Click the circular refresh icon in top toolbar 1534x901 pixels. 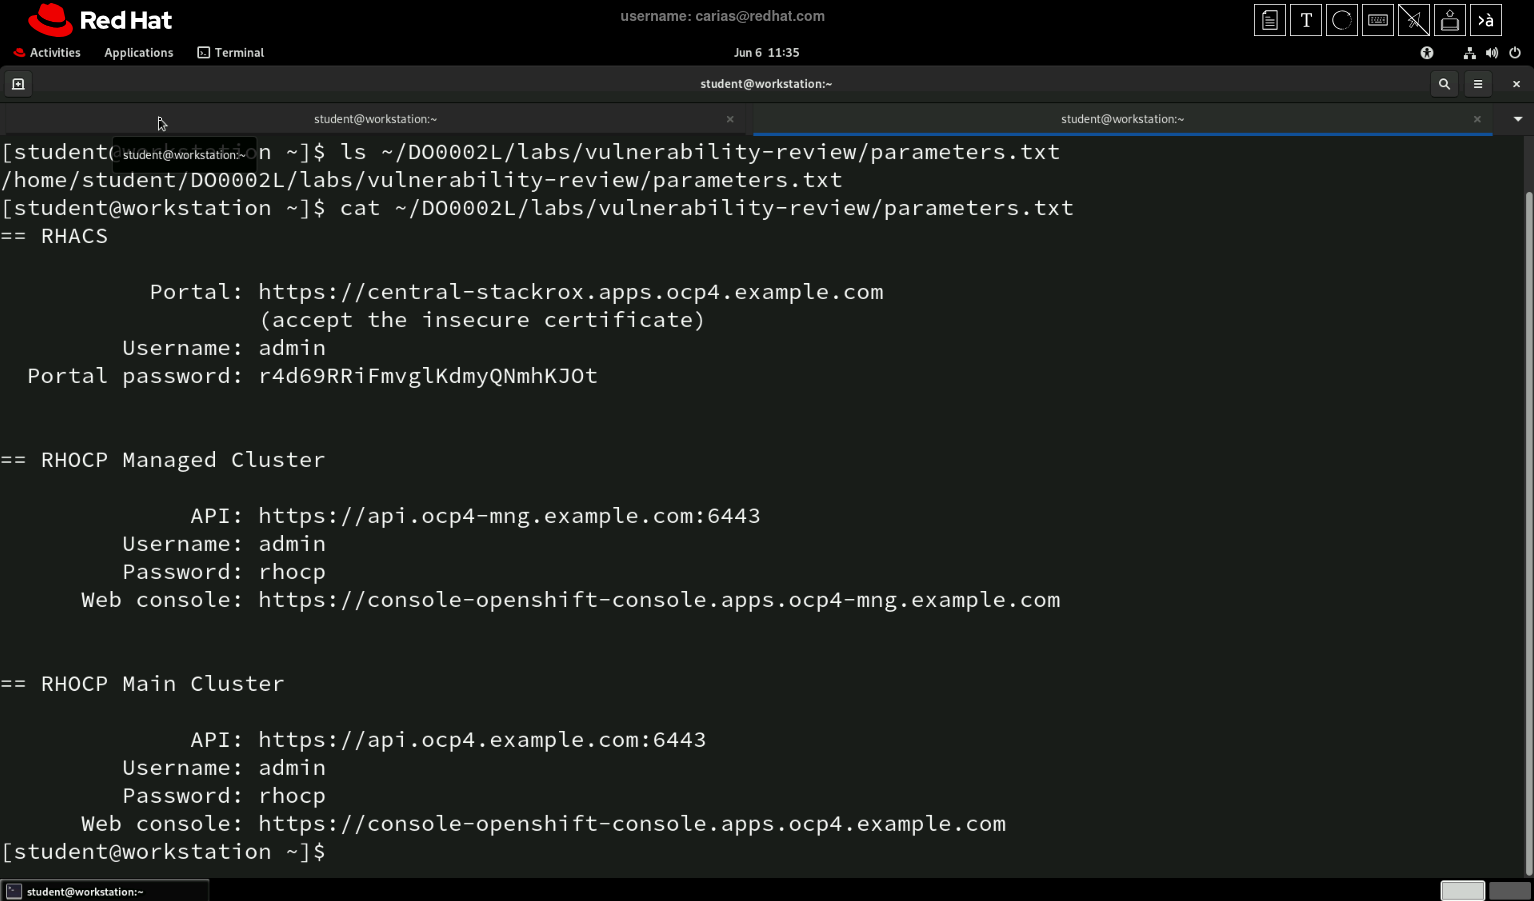coord(1342,20)
